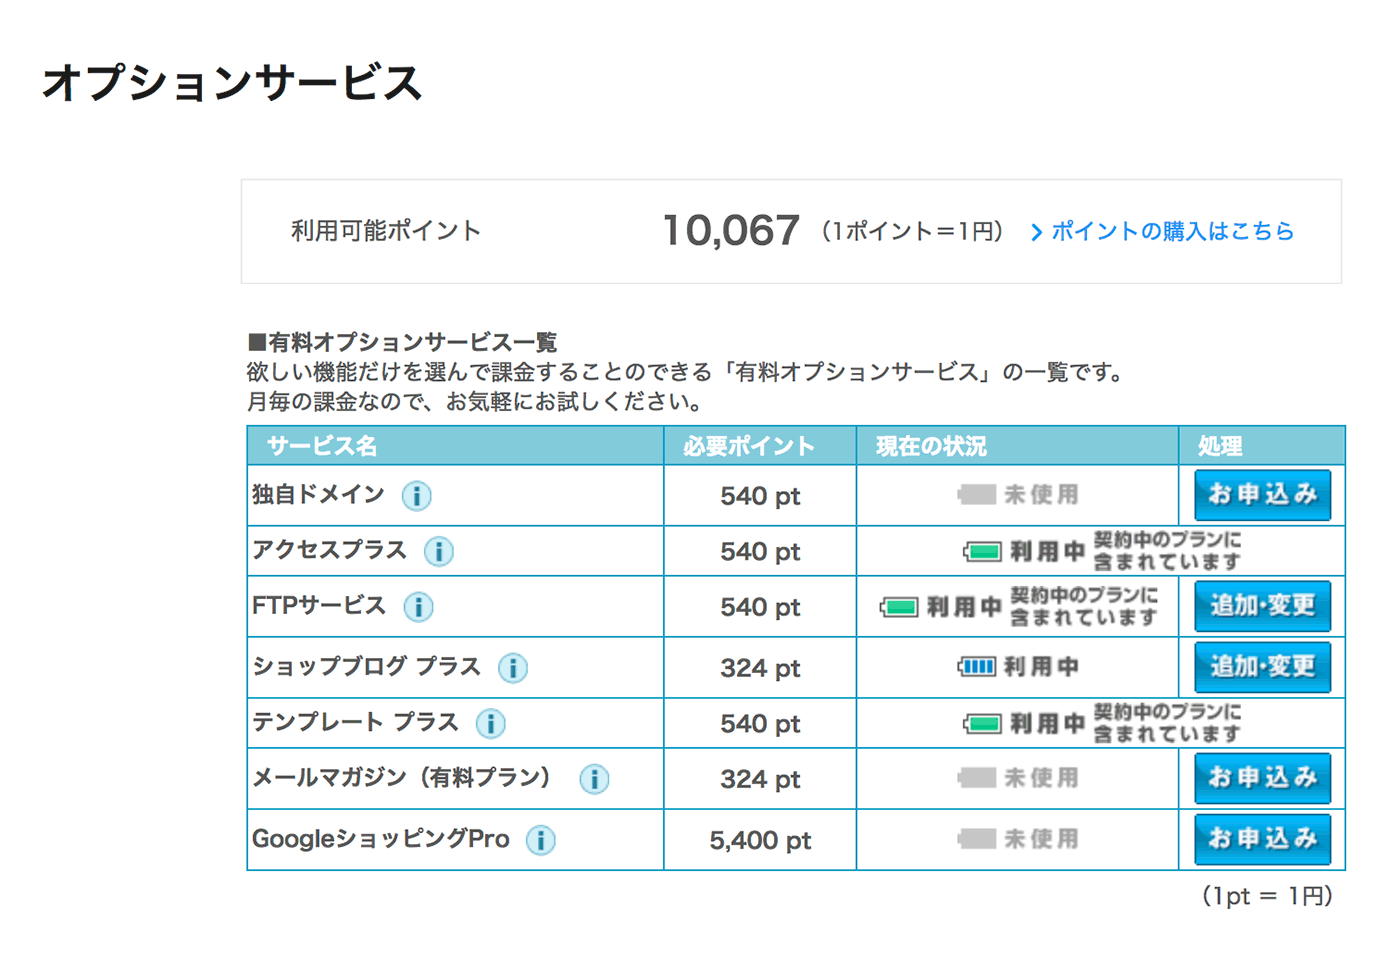Click the 利用可能ポイント label
1400x959 pixels.
click(x=386, y=231)
